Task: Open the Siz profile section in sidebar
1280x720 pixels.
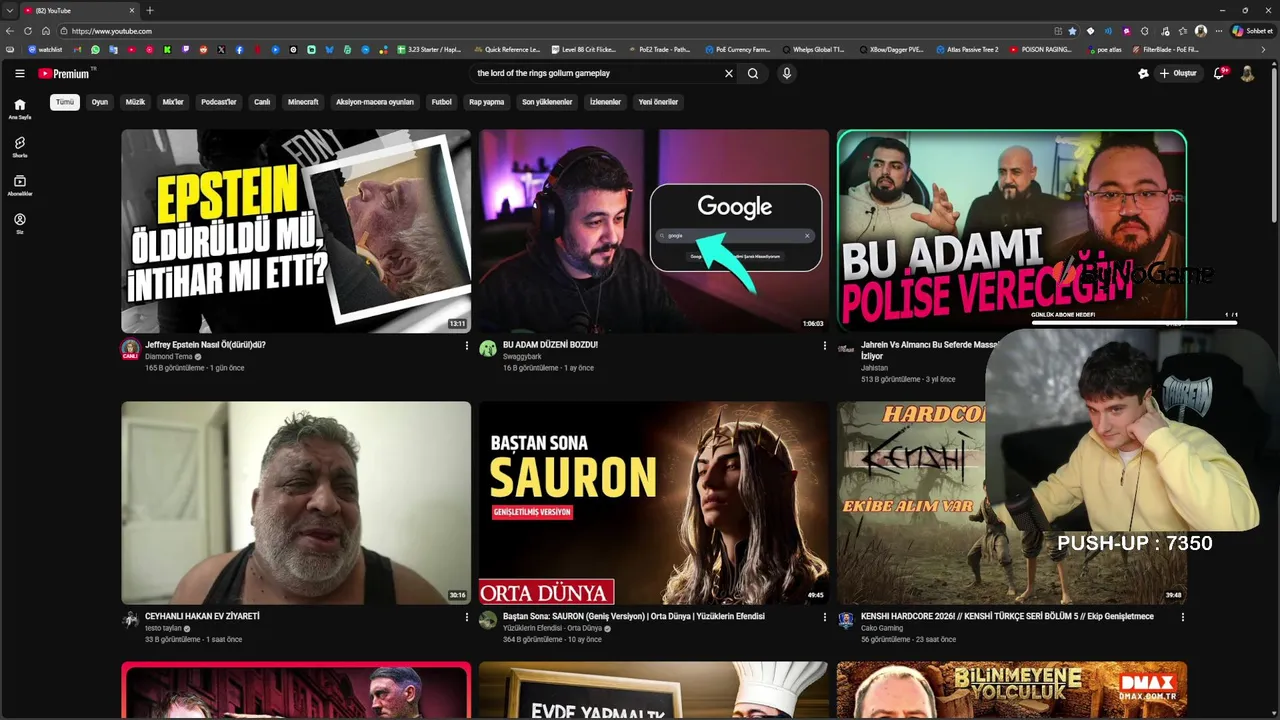Action: tap(19, 223)
